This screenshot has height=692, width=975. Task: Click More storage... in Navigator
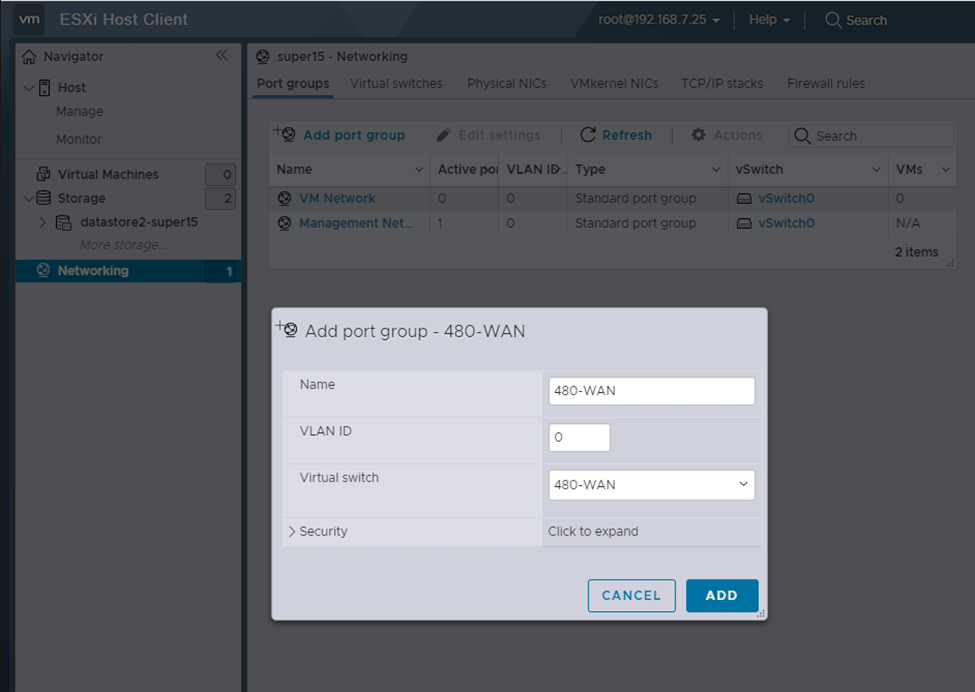coord(124,245)
